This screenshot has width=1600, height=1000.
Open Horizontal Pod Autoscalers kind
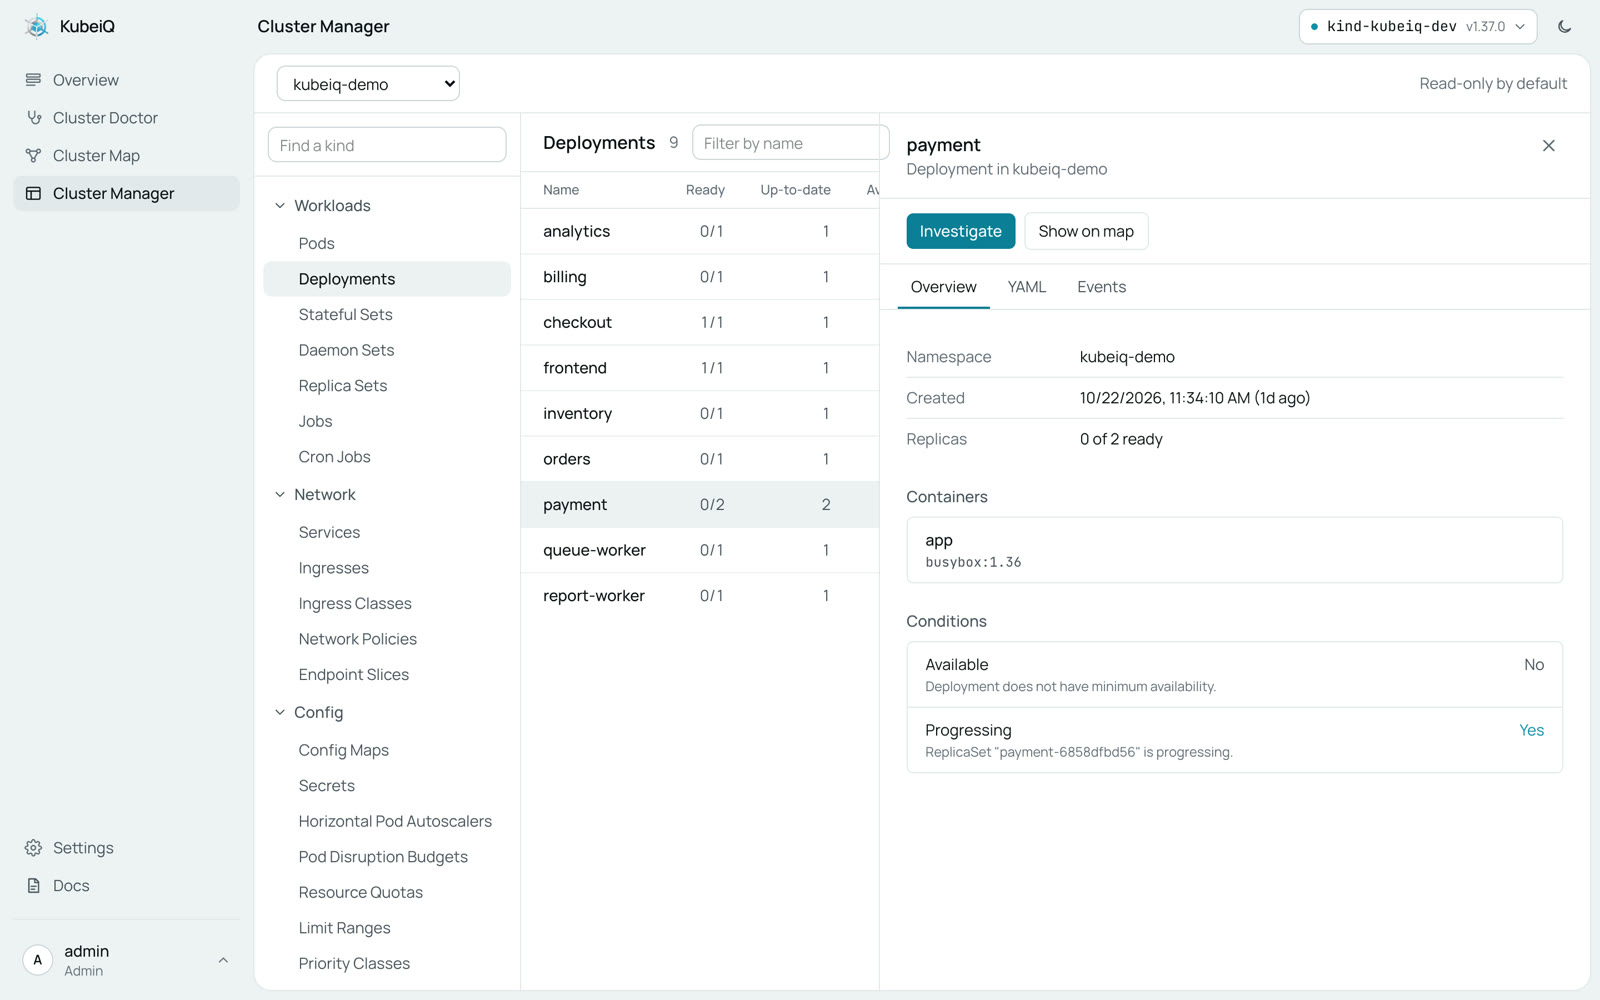[387, 821]
